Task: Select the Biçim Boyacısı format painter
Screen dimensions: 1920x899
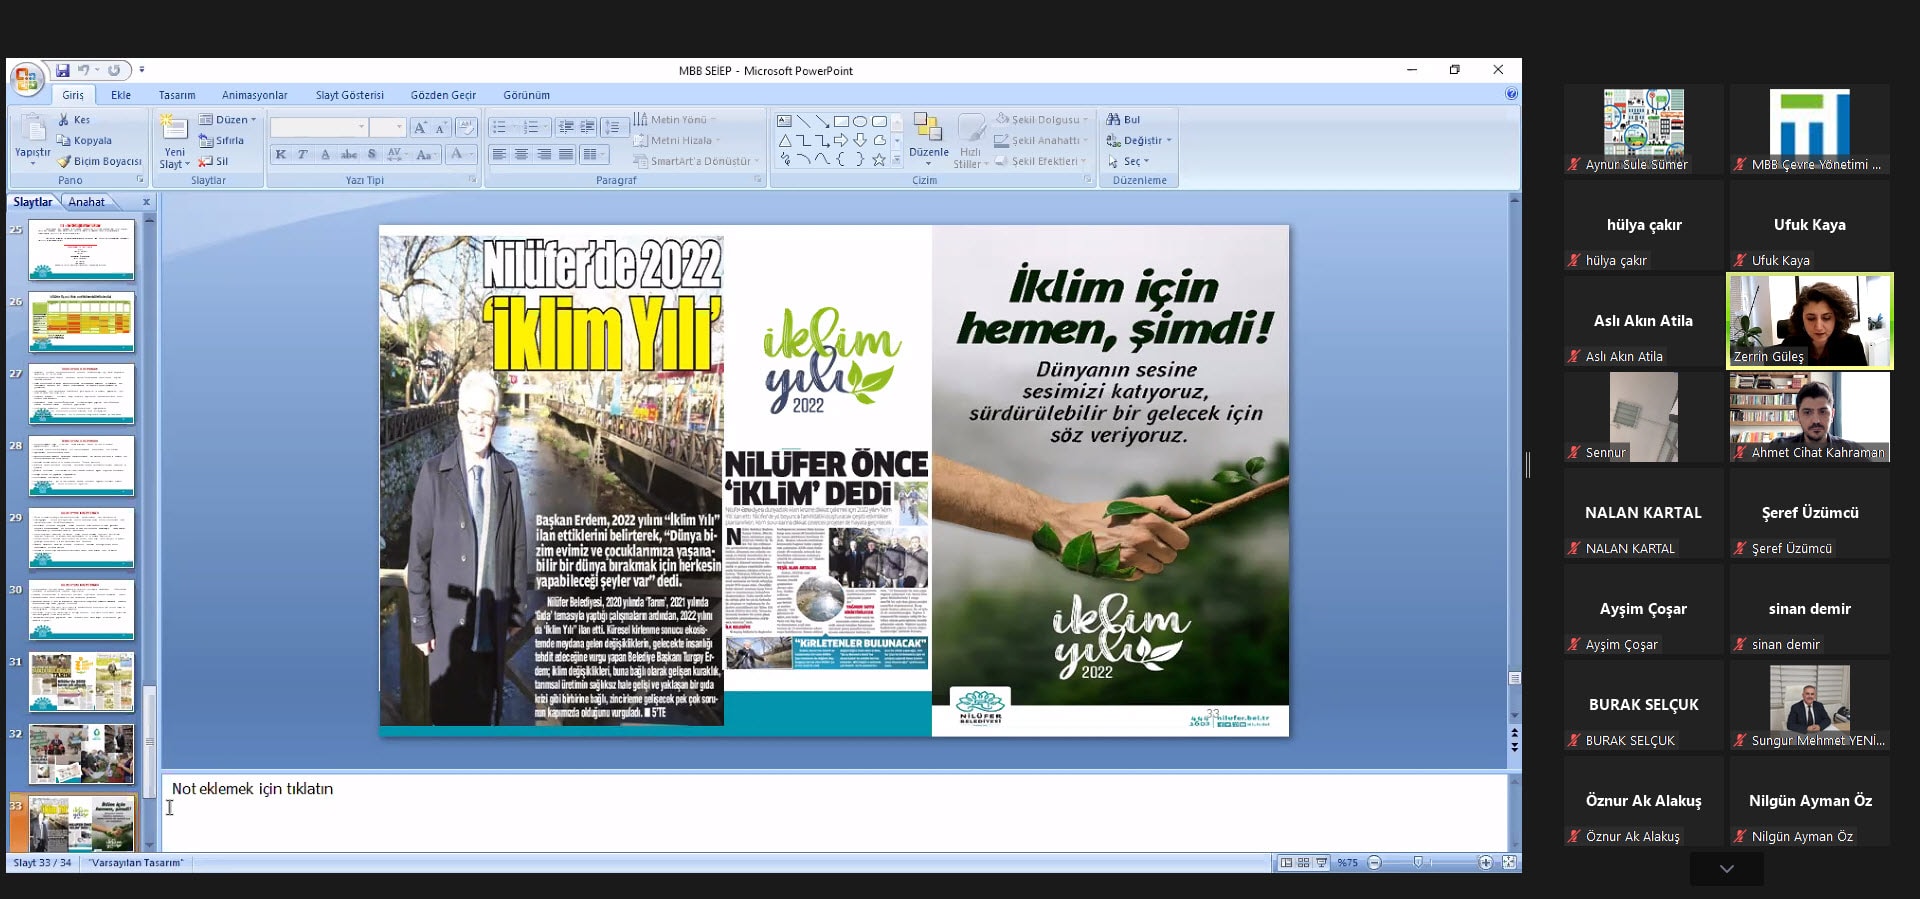Action: click(99, 161)
